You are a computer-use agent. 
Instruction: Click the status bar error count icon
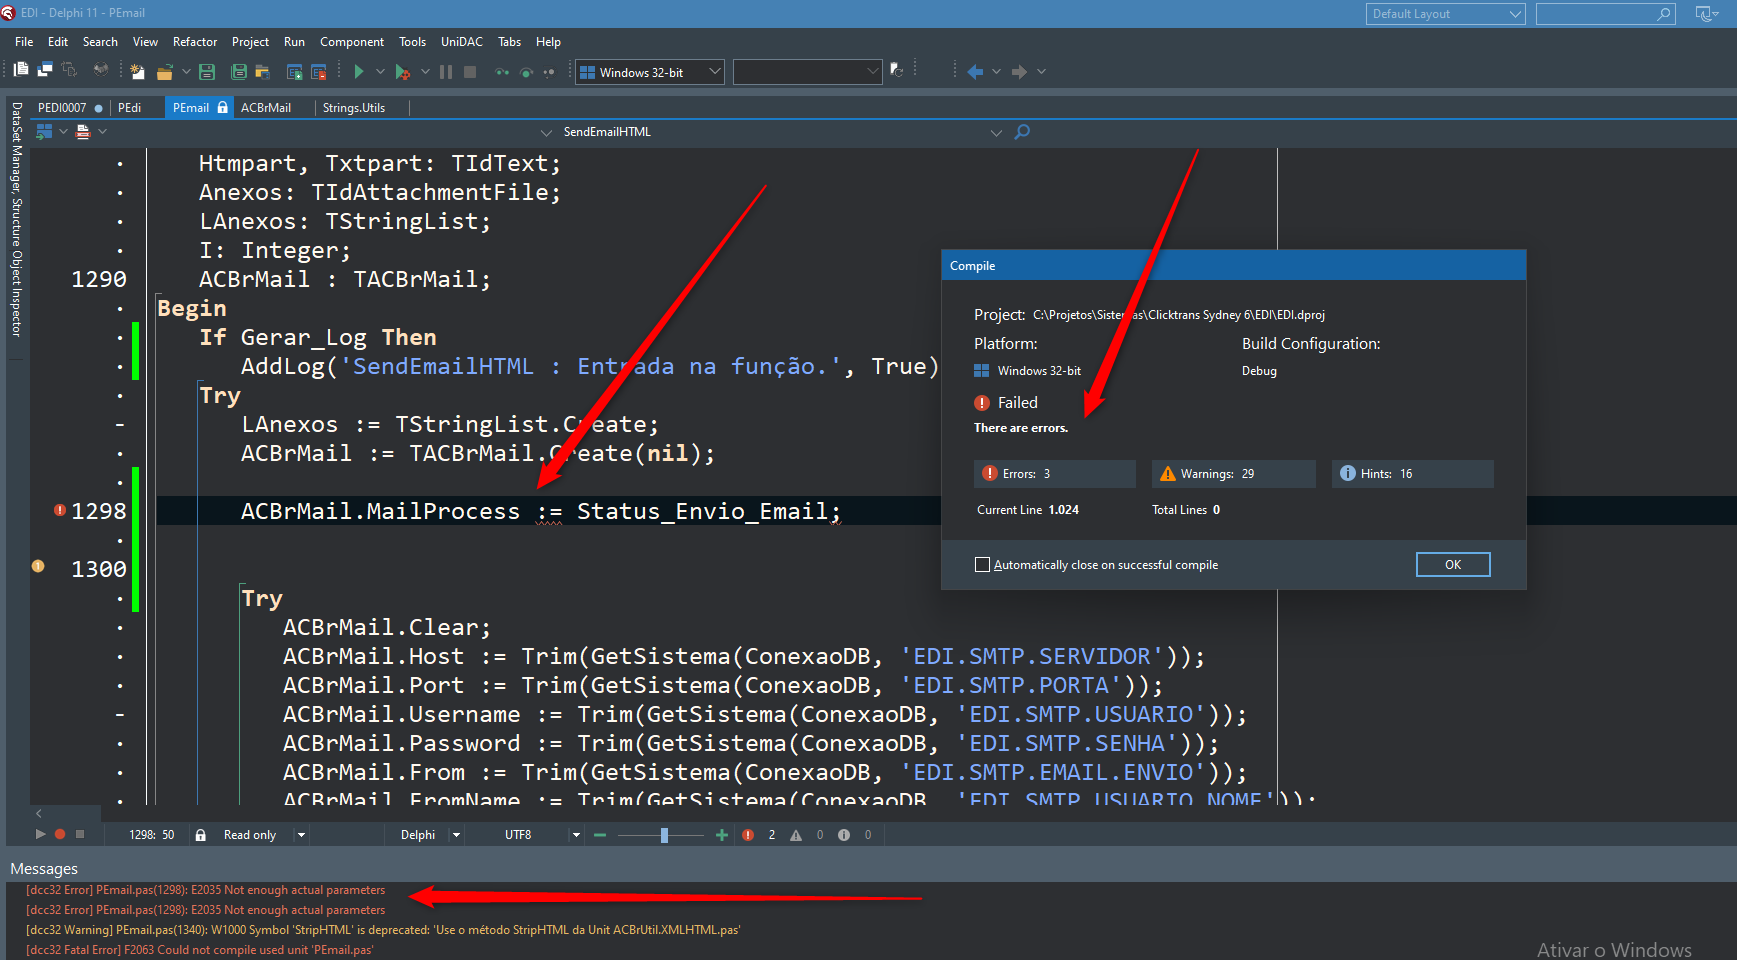(x=748, y=835)
